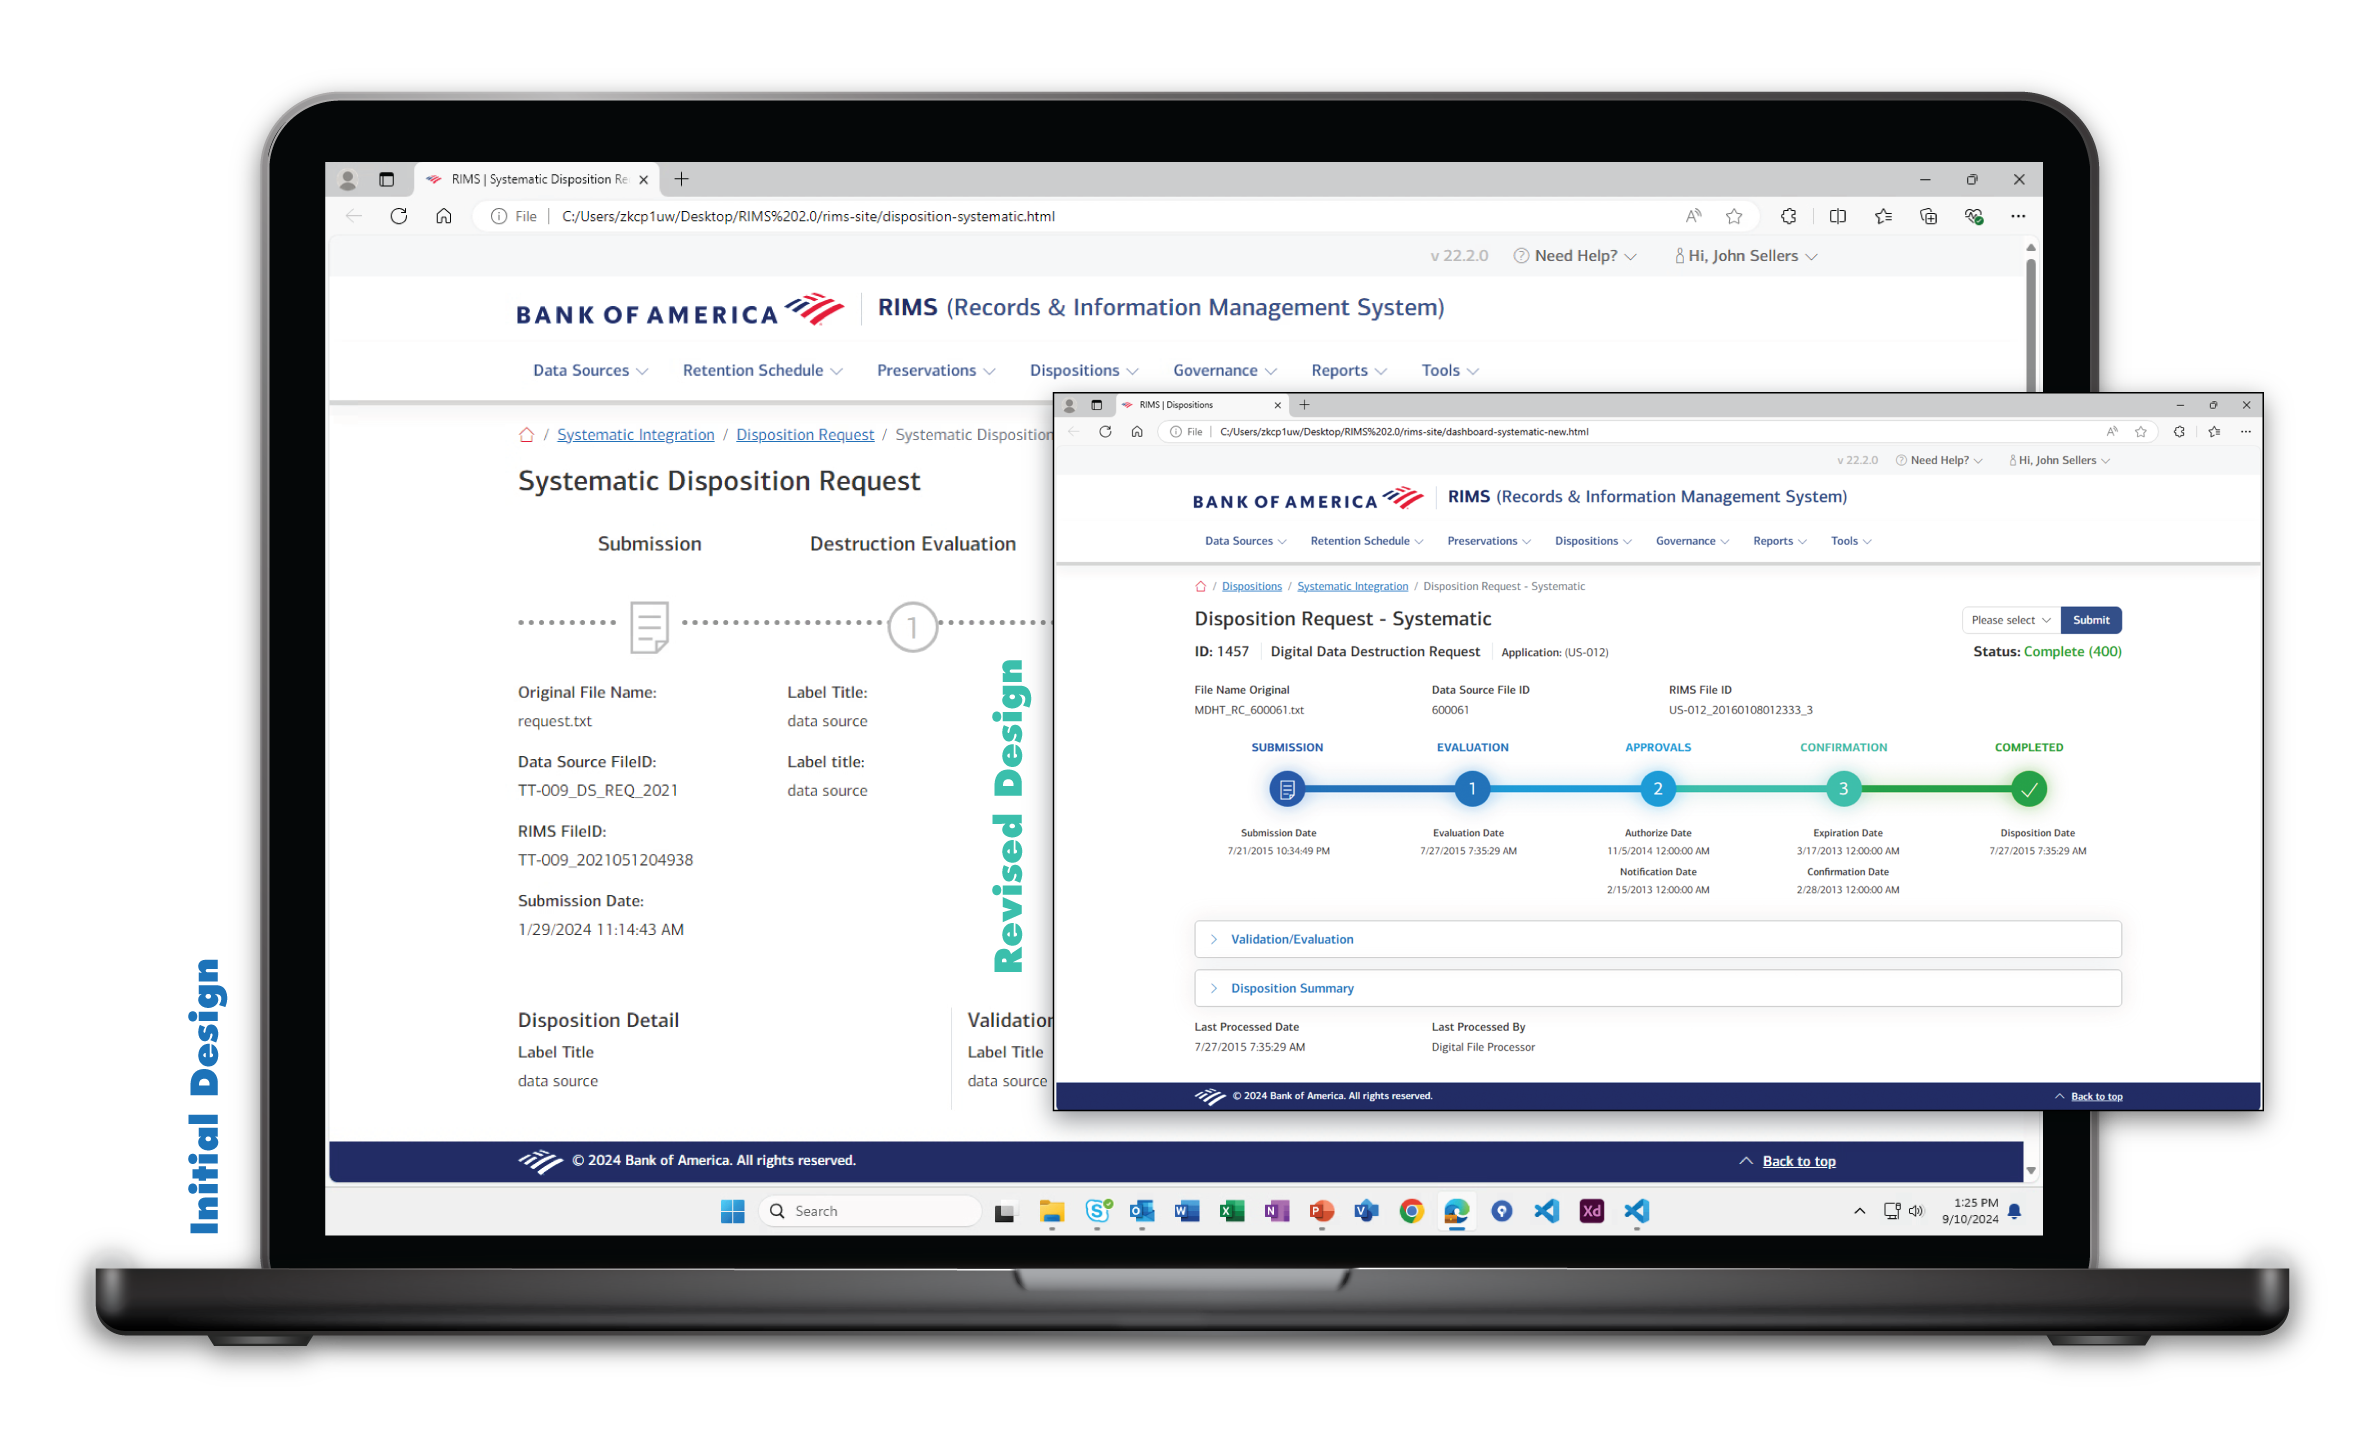Open the Please select dropdown
Screen dimensions: 2376x1440
click(2010, 620)
